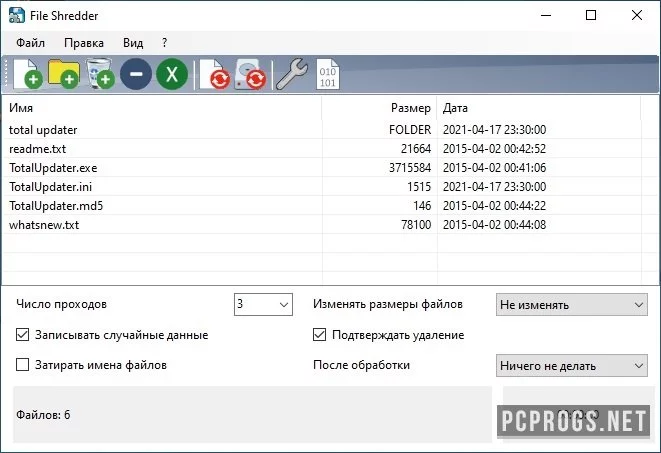Click the toolbar drag grip handle
The image size is (661, 453).
6,74
